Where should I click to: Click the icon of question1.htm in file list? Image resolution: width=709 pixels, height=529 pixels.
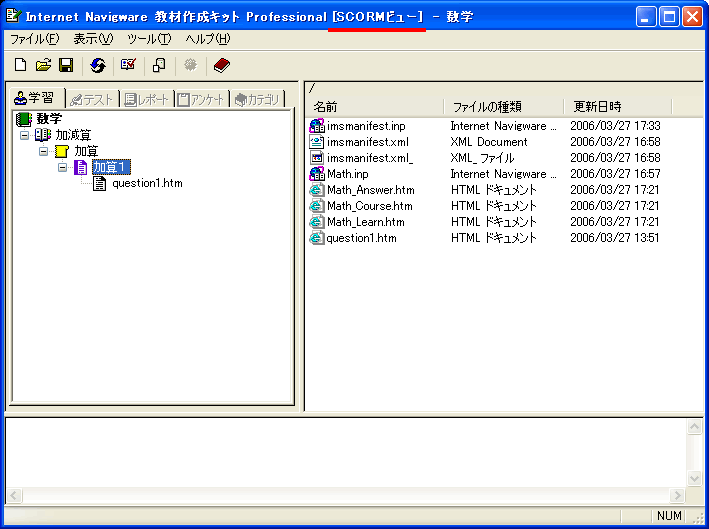tap(317, 238)
